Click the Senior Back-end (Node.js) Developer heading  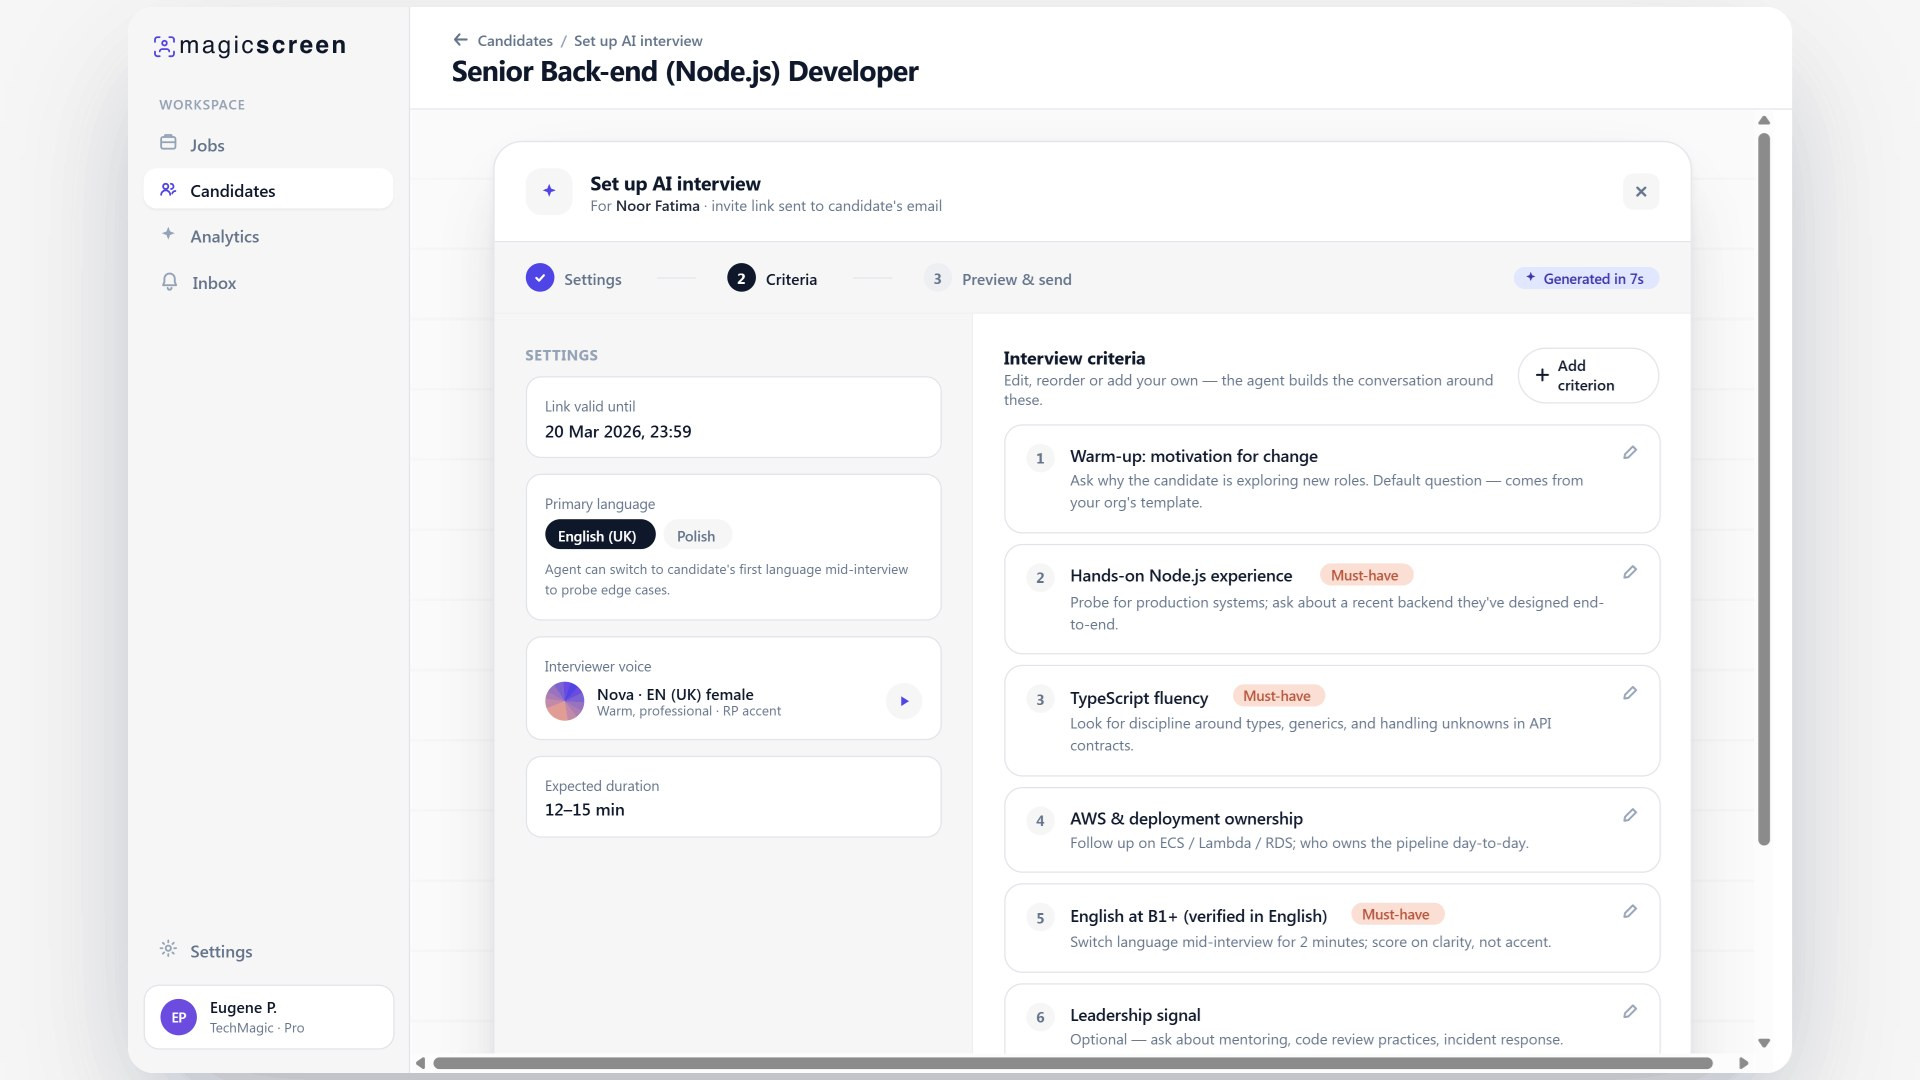(685, 72)
